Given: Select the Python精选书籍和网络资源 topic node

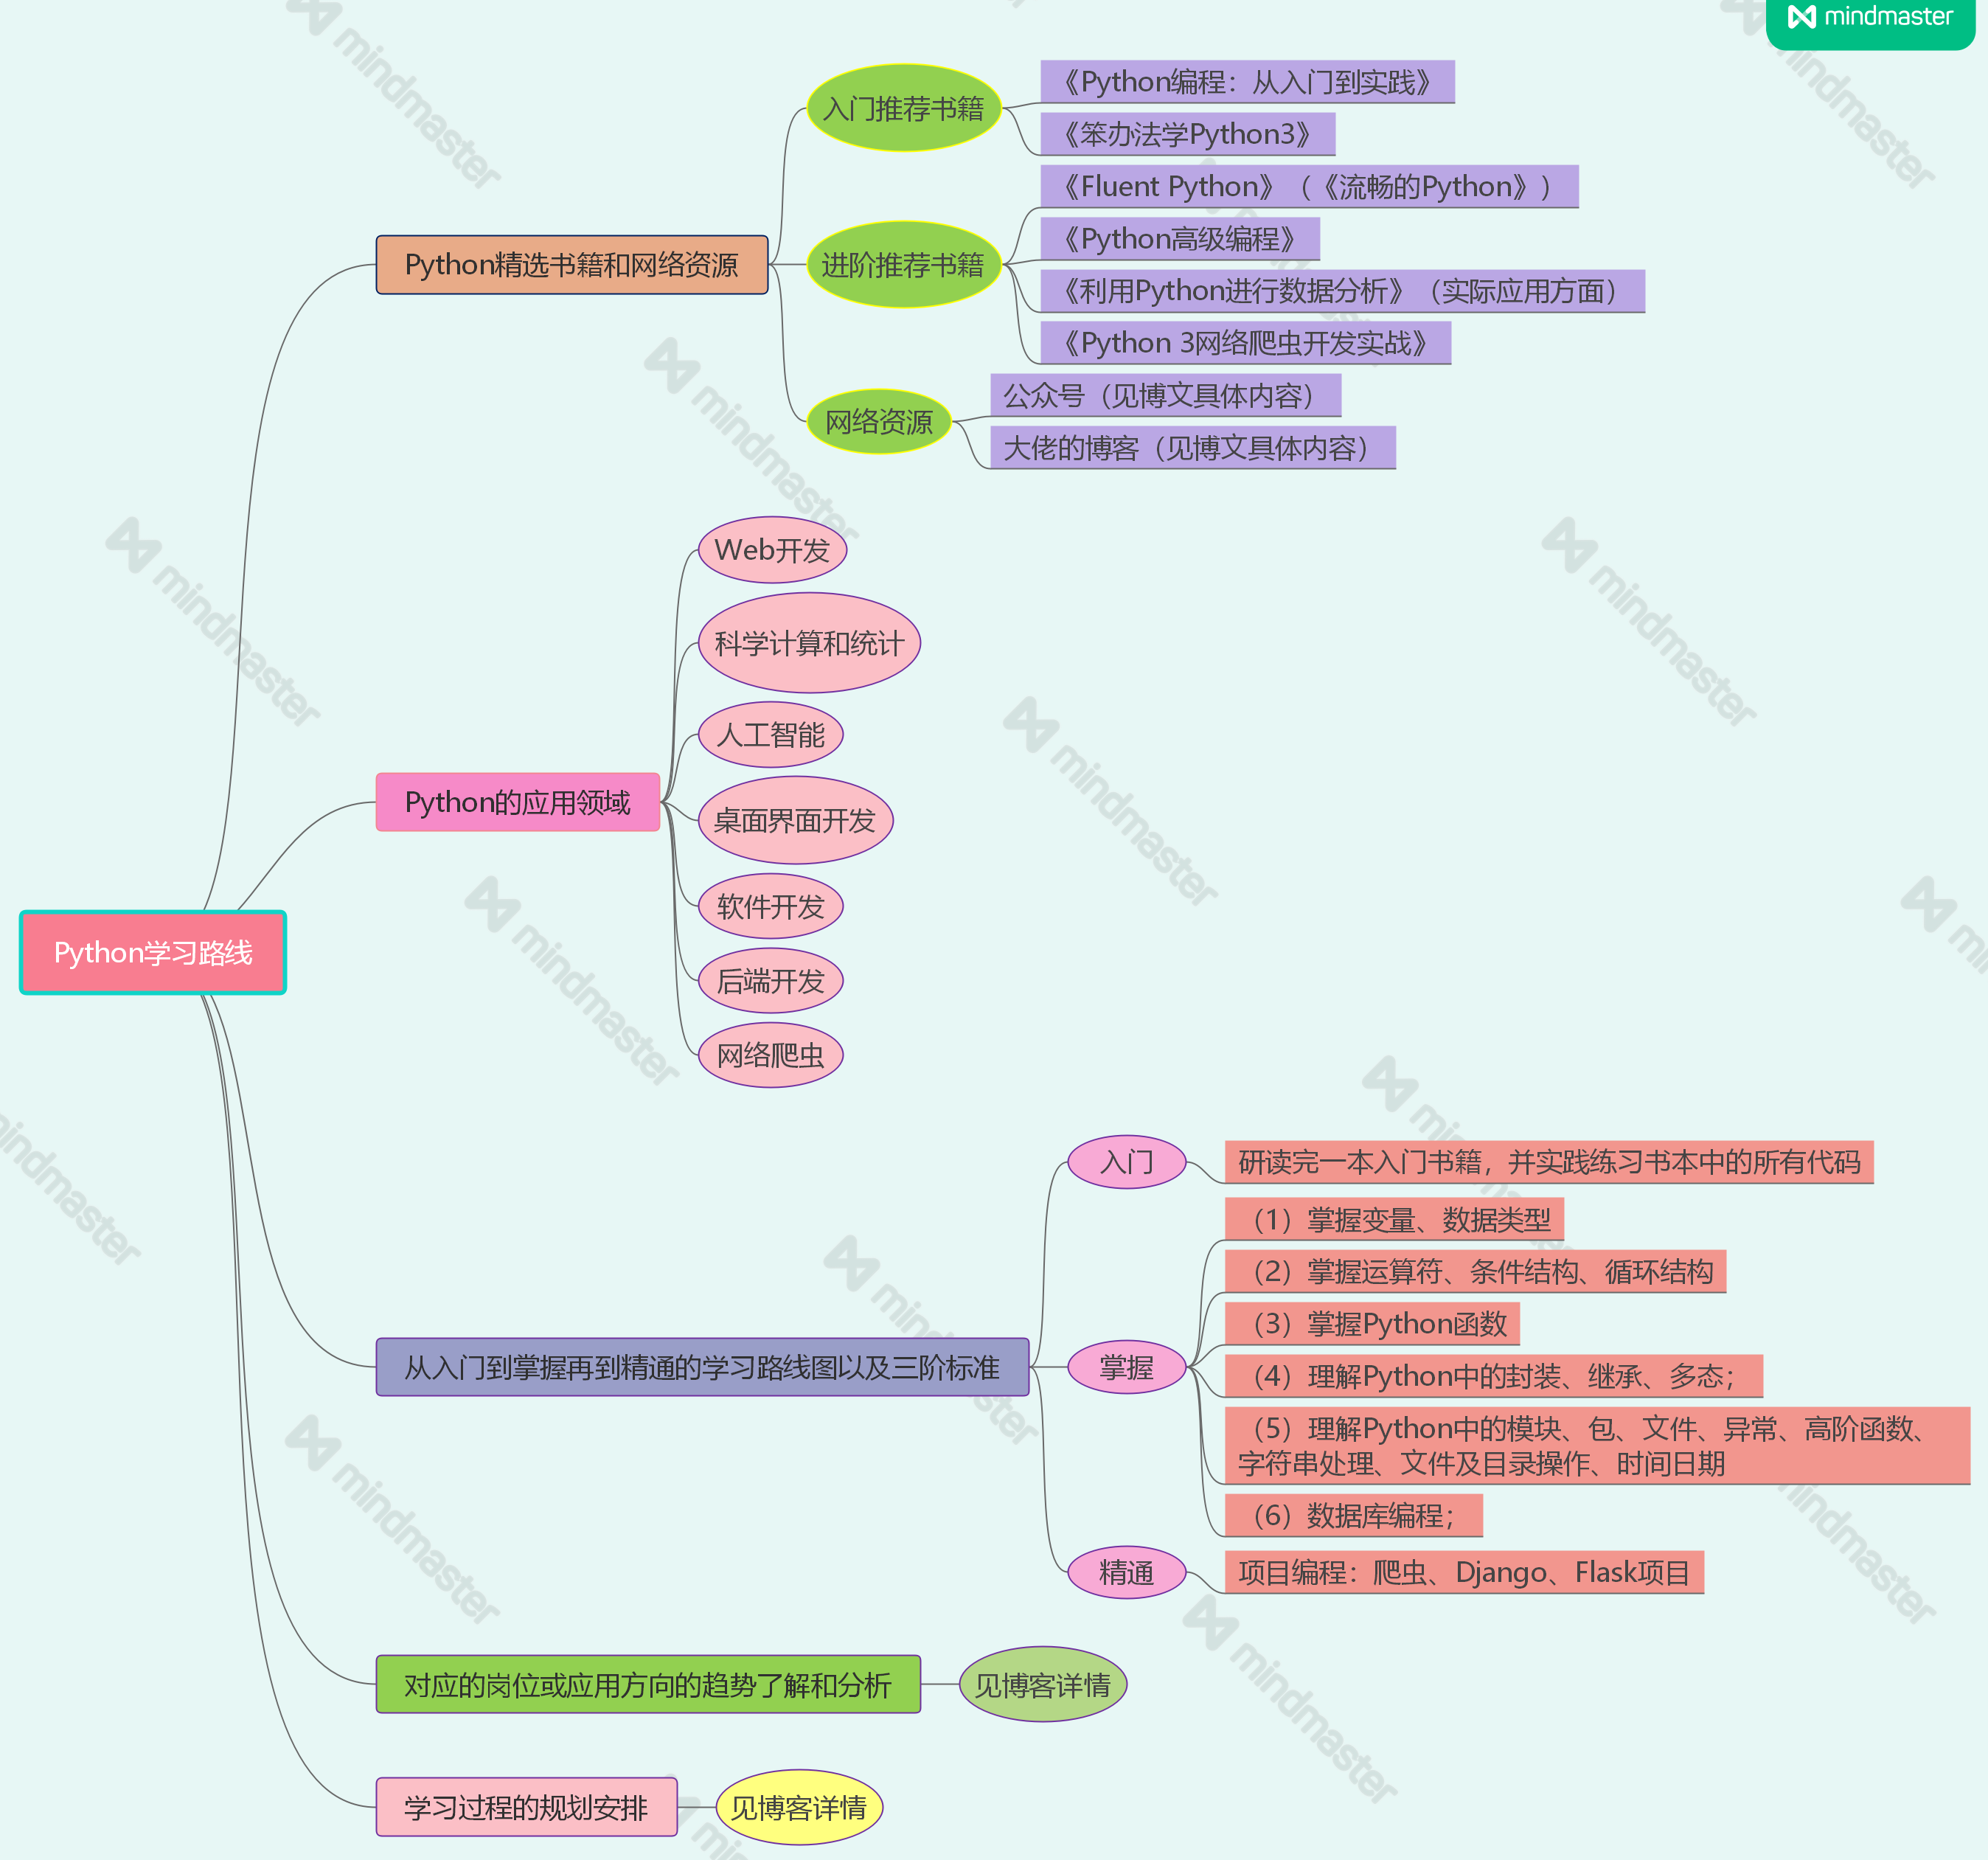Looking at the screenshot, I should coord(571,265).
